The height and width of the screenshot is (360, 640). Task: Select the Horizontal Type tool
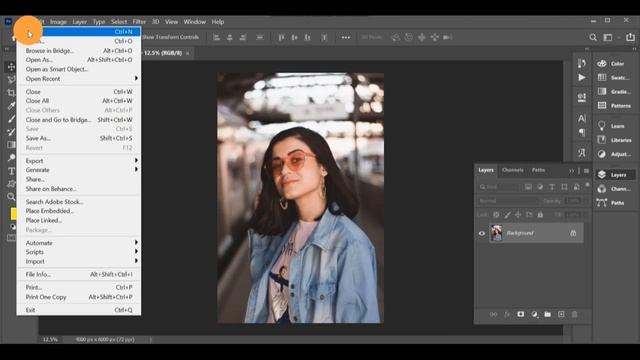(11, 171)
